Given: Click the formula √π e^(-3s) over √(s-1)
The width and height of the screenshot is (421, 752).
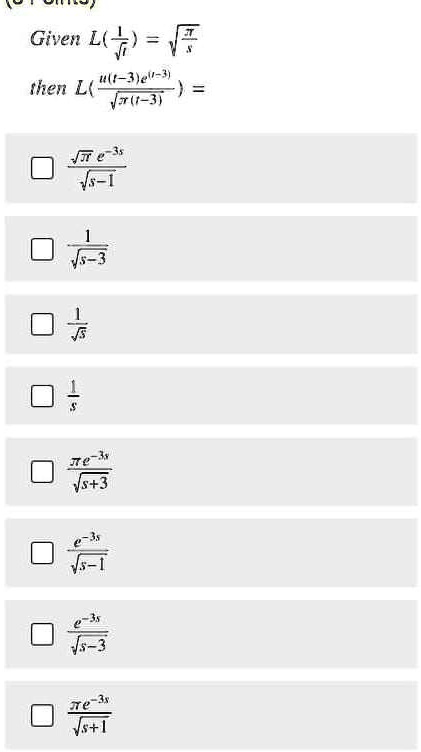Looking at the screenshot, I should 97,168.
